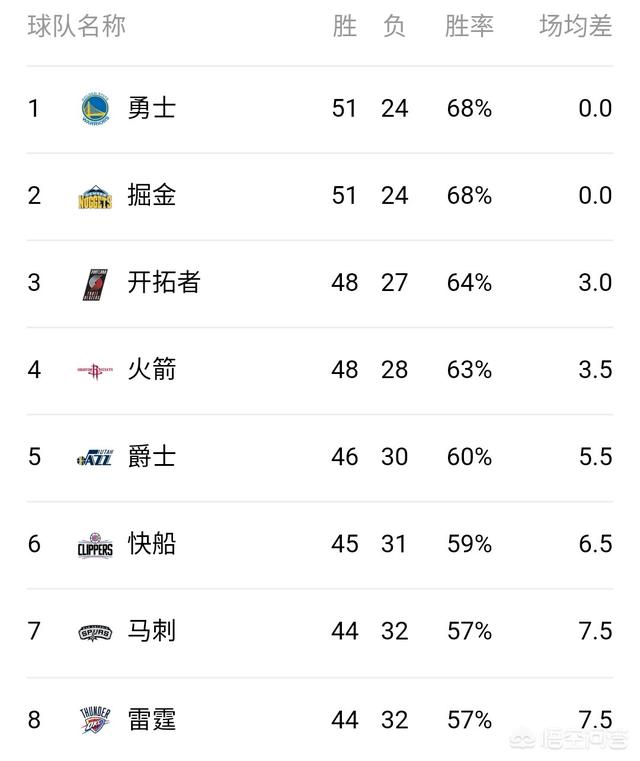Select the 火箭 team name
The height and width of the screenshot is (761, 640).
pos(151,370)
